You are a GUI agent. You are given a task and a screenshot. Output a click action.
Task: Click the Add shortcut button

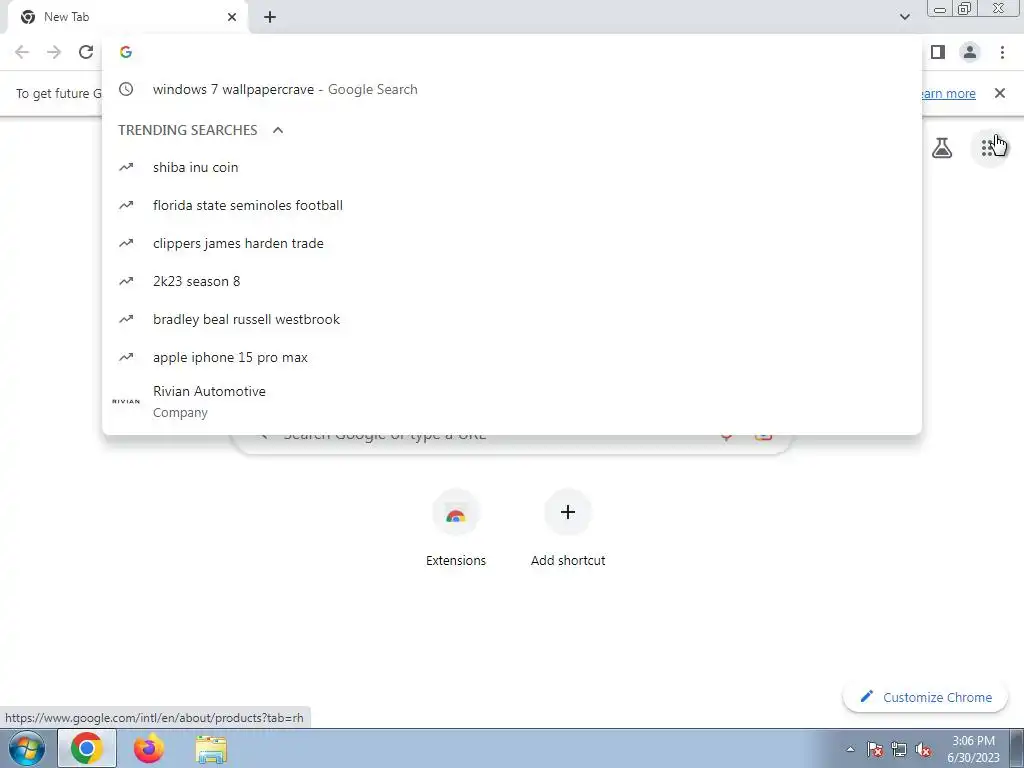point(568,529)
